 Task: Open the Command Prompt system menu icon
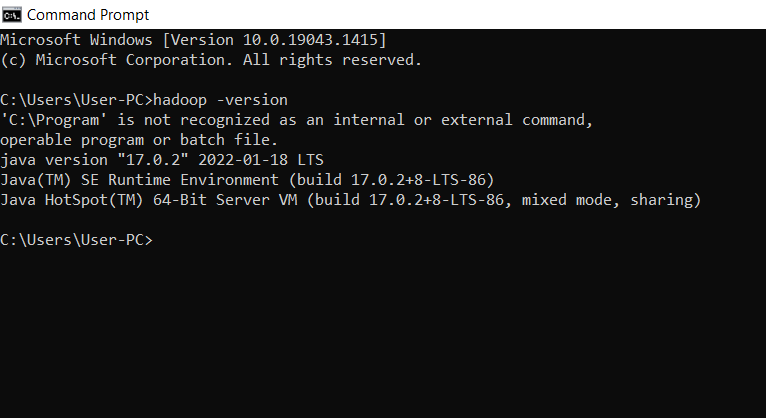tap(11, 15)
